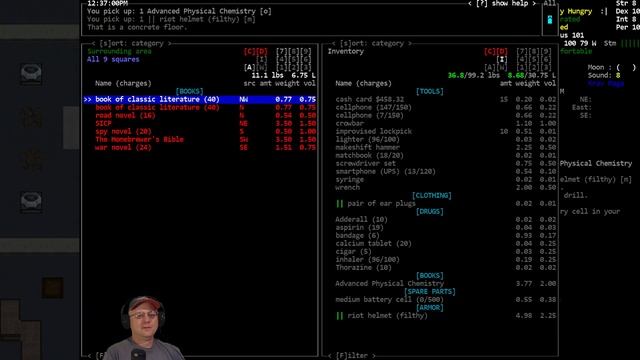Viewport: 640px width, 360px height.
Task: Click the All 9 squares label
Action: pos(113,60)
